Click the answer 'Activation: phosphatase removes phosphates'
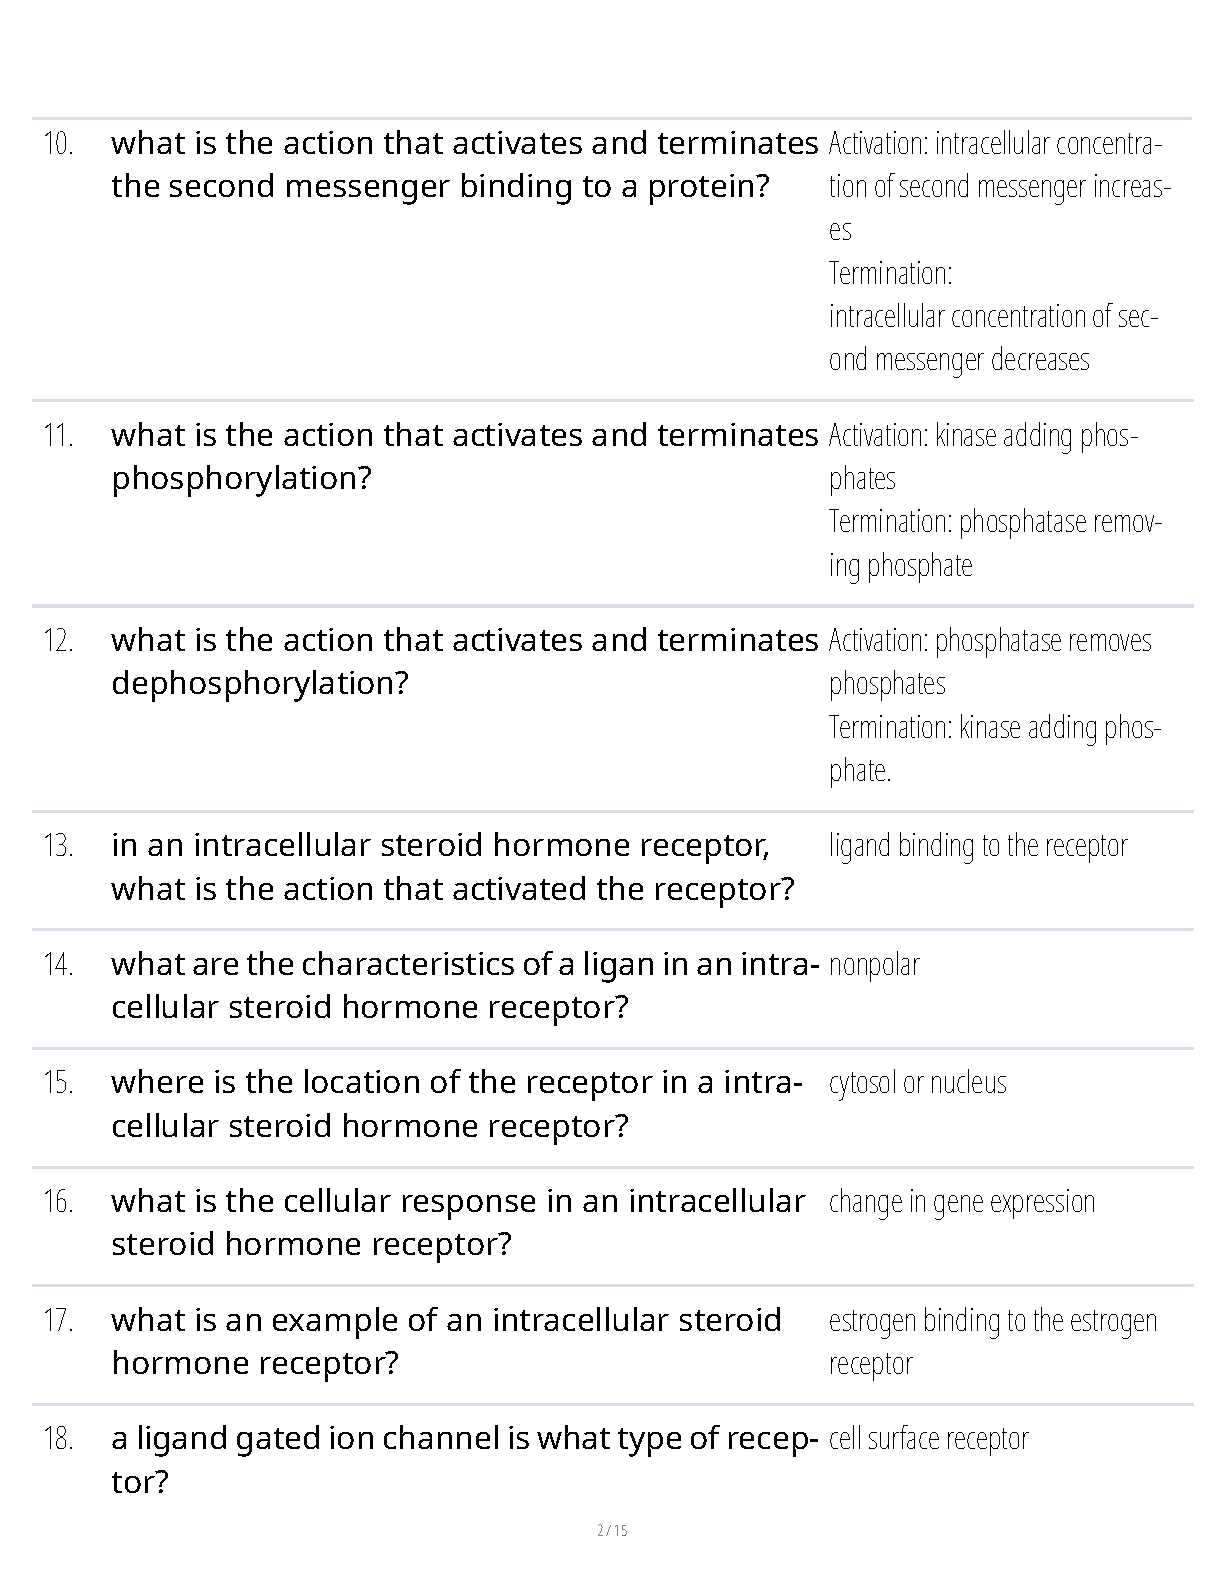The image size is (1224, 1584). (990, 662)
